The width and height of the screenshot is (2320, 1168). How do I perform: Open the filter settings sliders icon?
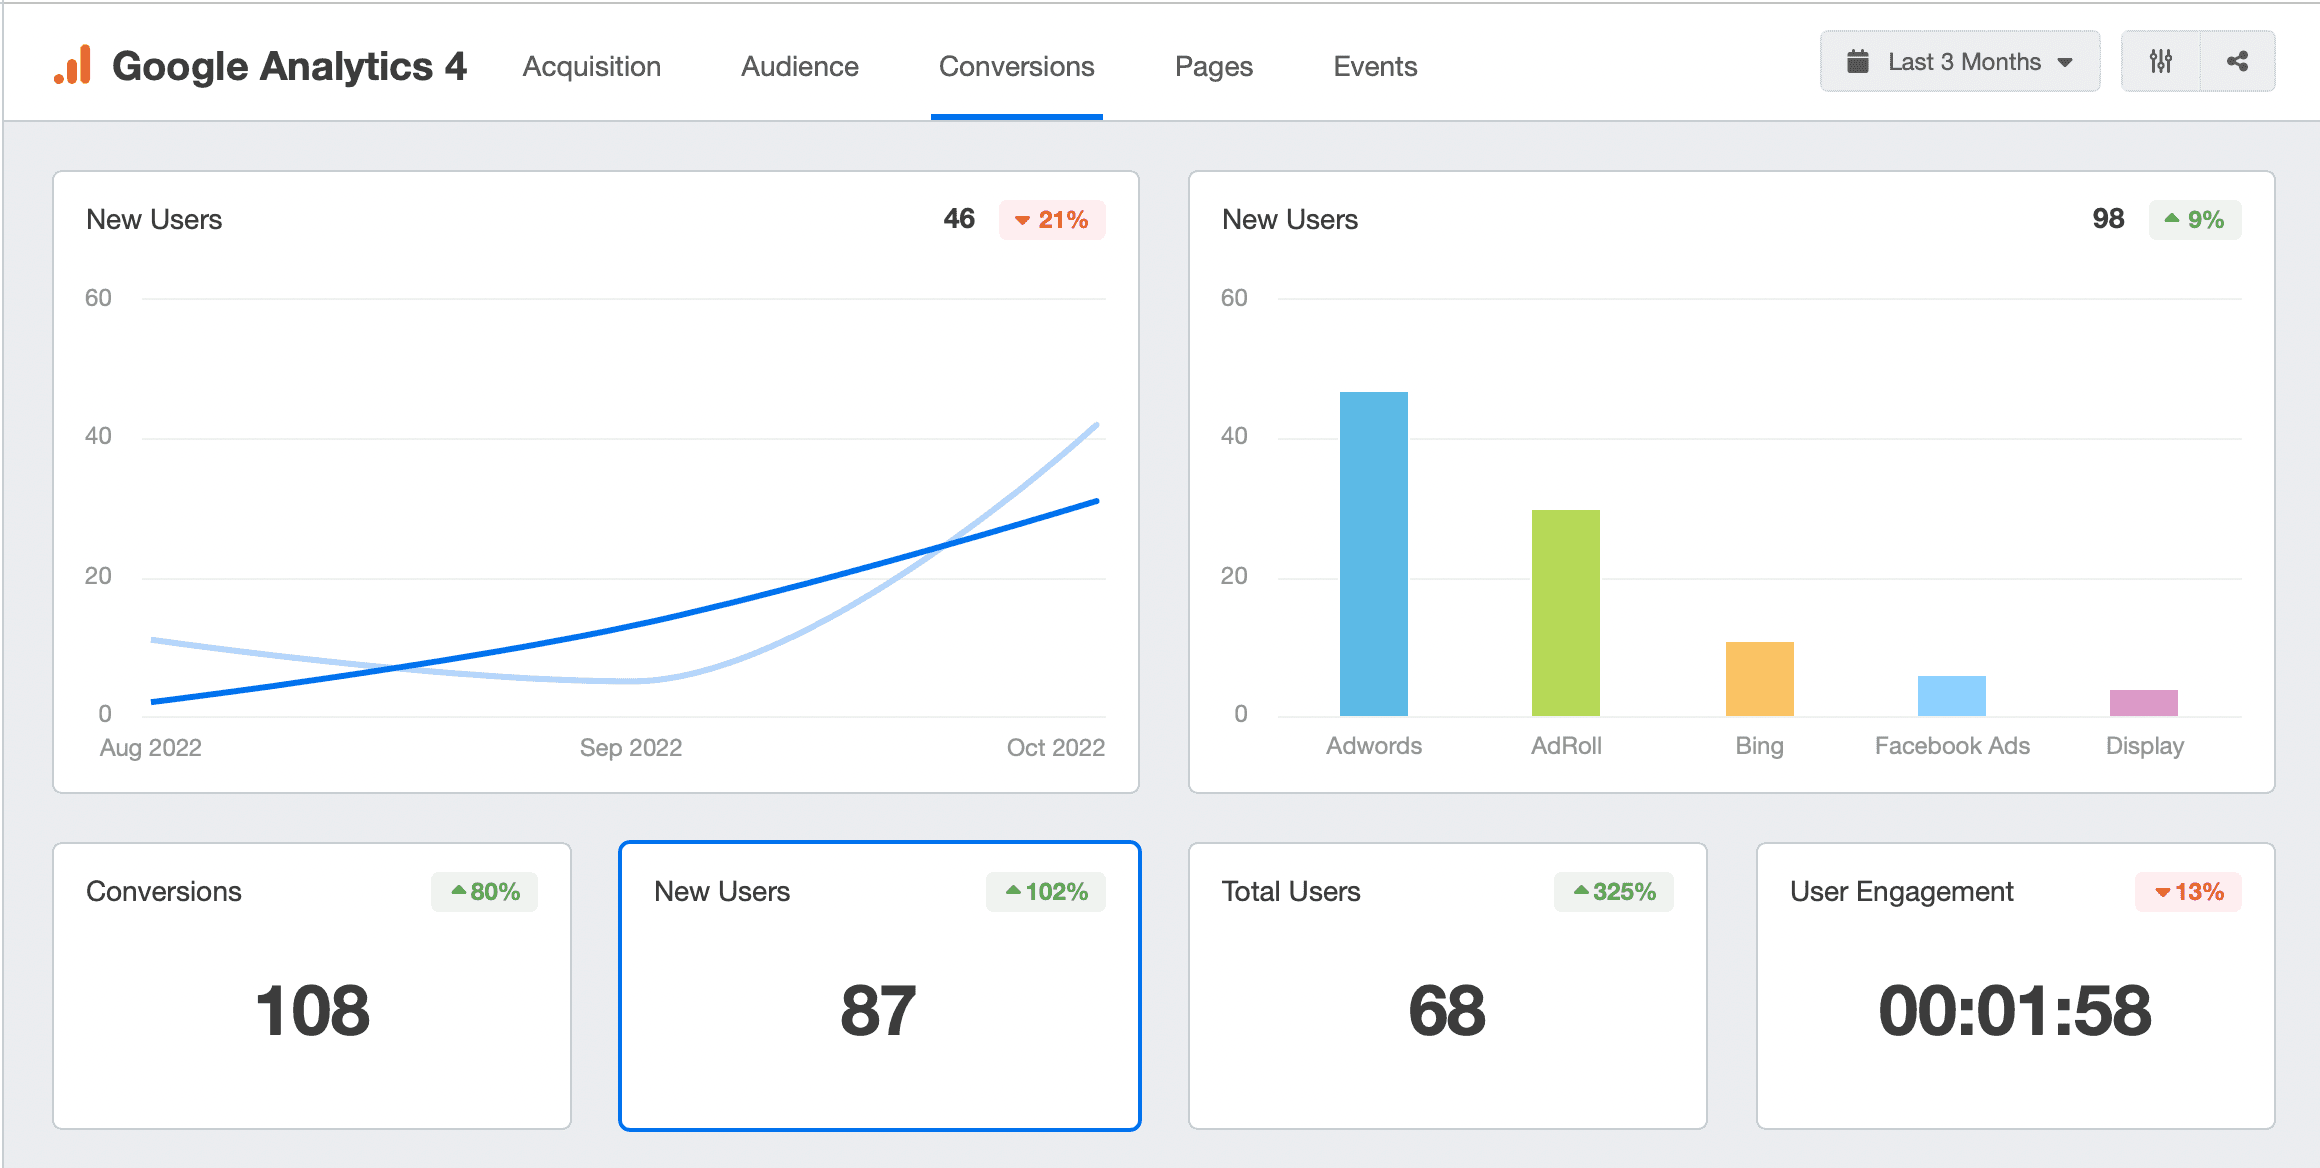coord(2161,62)
